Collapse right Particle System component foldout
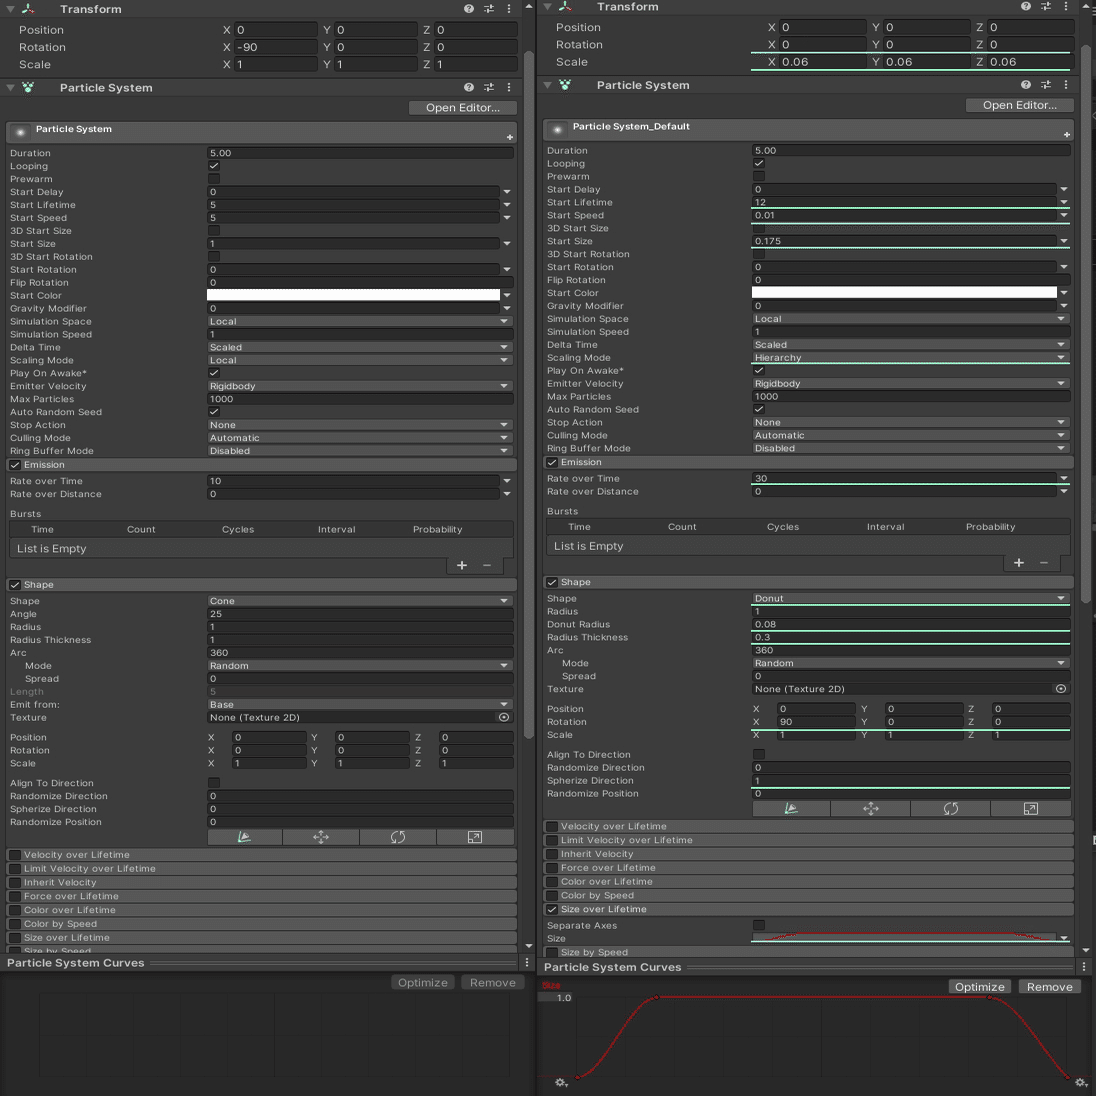 click(547, 85)
